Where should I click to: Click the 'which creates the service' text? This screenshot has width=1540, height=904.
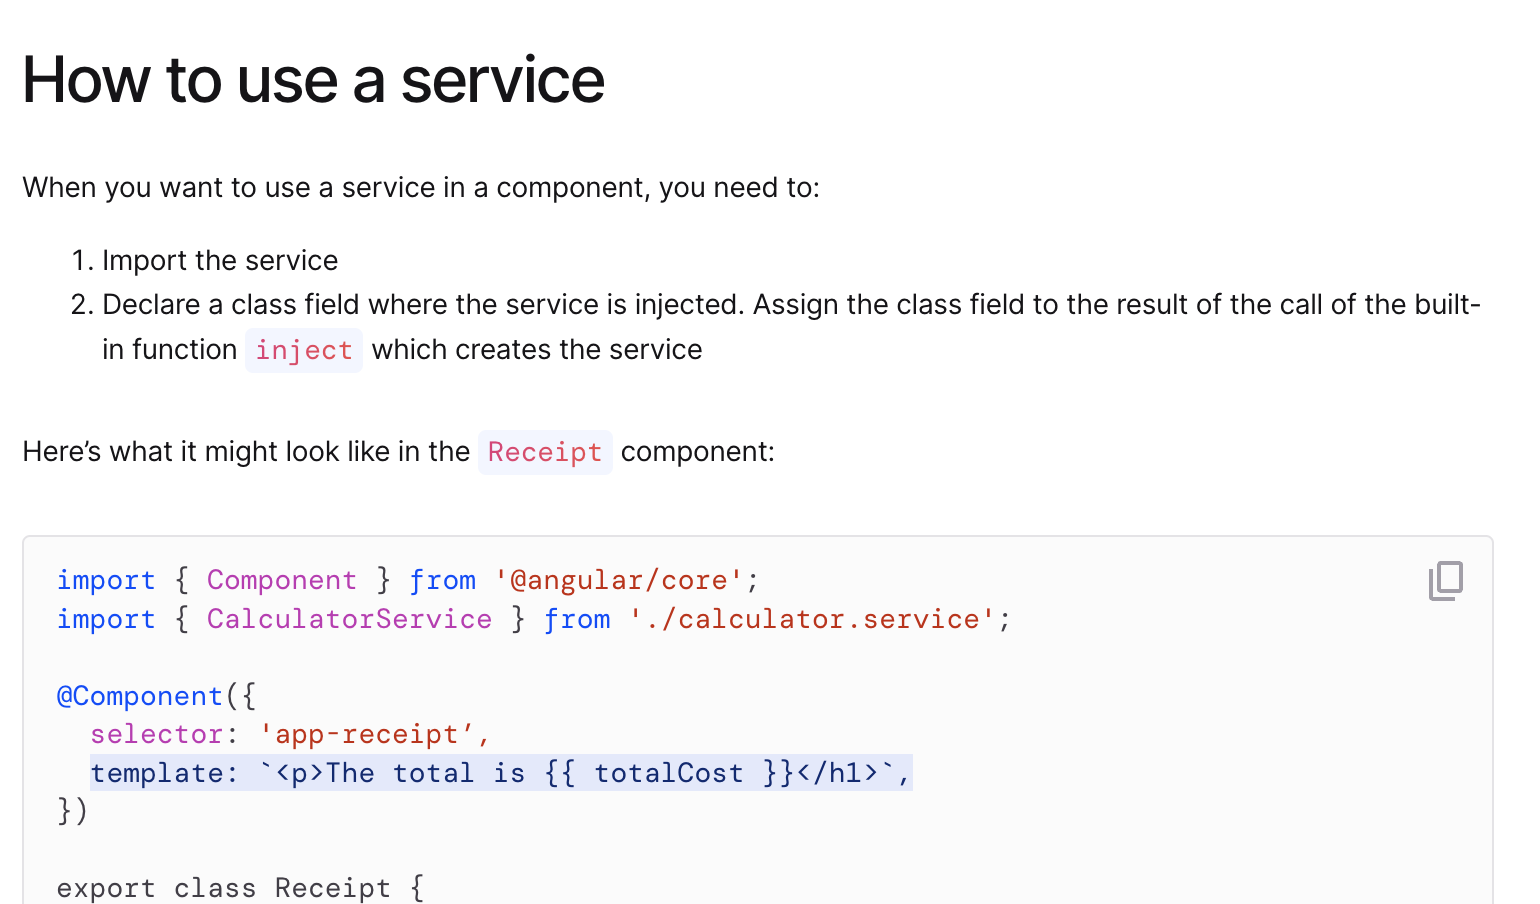(537, 349)
